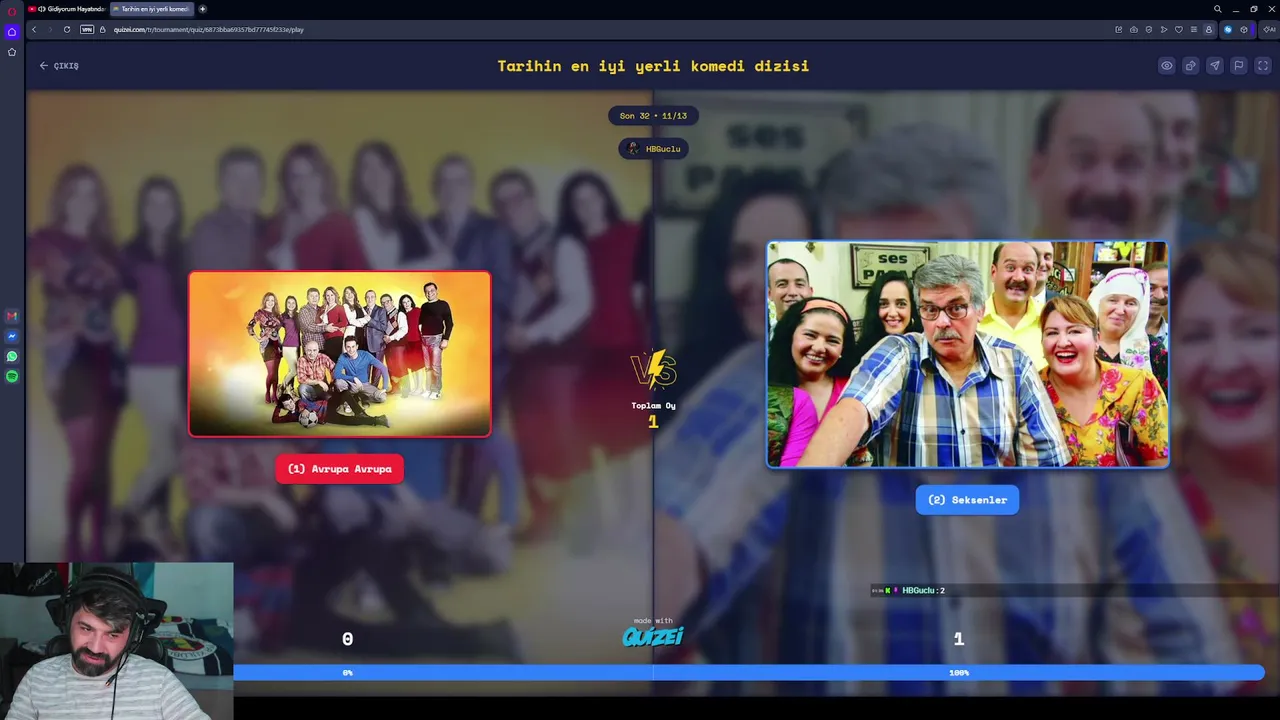Screen dimensions: 1280x720
Task: Search tabs with the magnifier icon
Action: tap(1217, 9)
